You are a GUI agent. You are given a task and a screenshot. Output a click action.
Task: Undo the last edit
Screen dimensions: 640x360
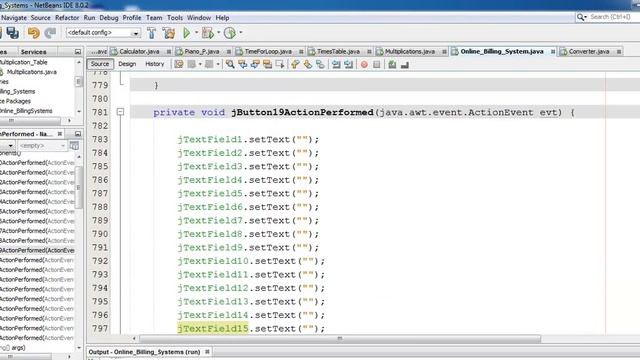(x=33, y=33)
